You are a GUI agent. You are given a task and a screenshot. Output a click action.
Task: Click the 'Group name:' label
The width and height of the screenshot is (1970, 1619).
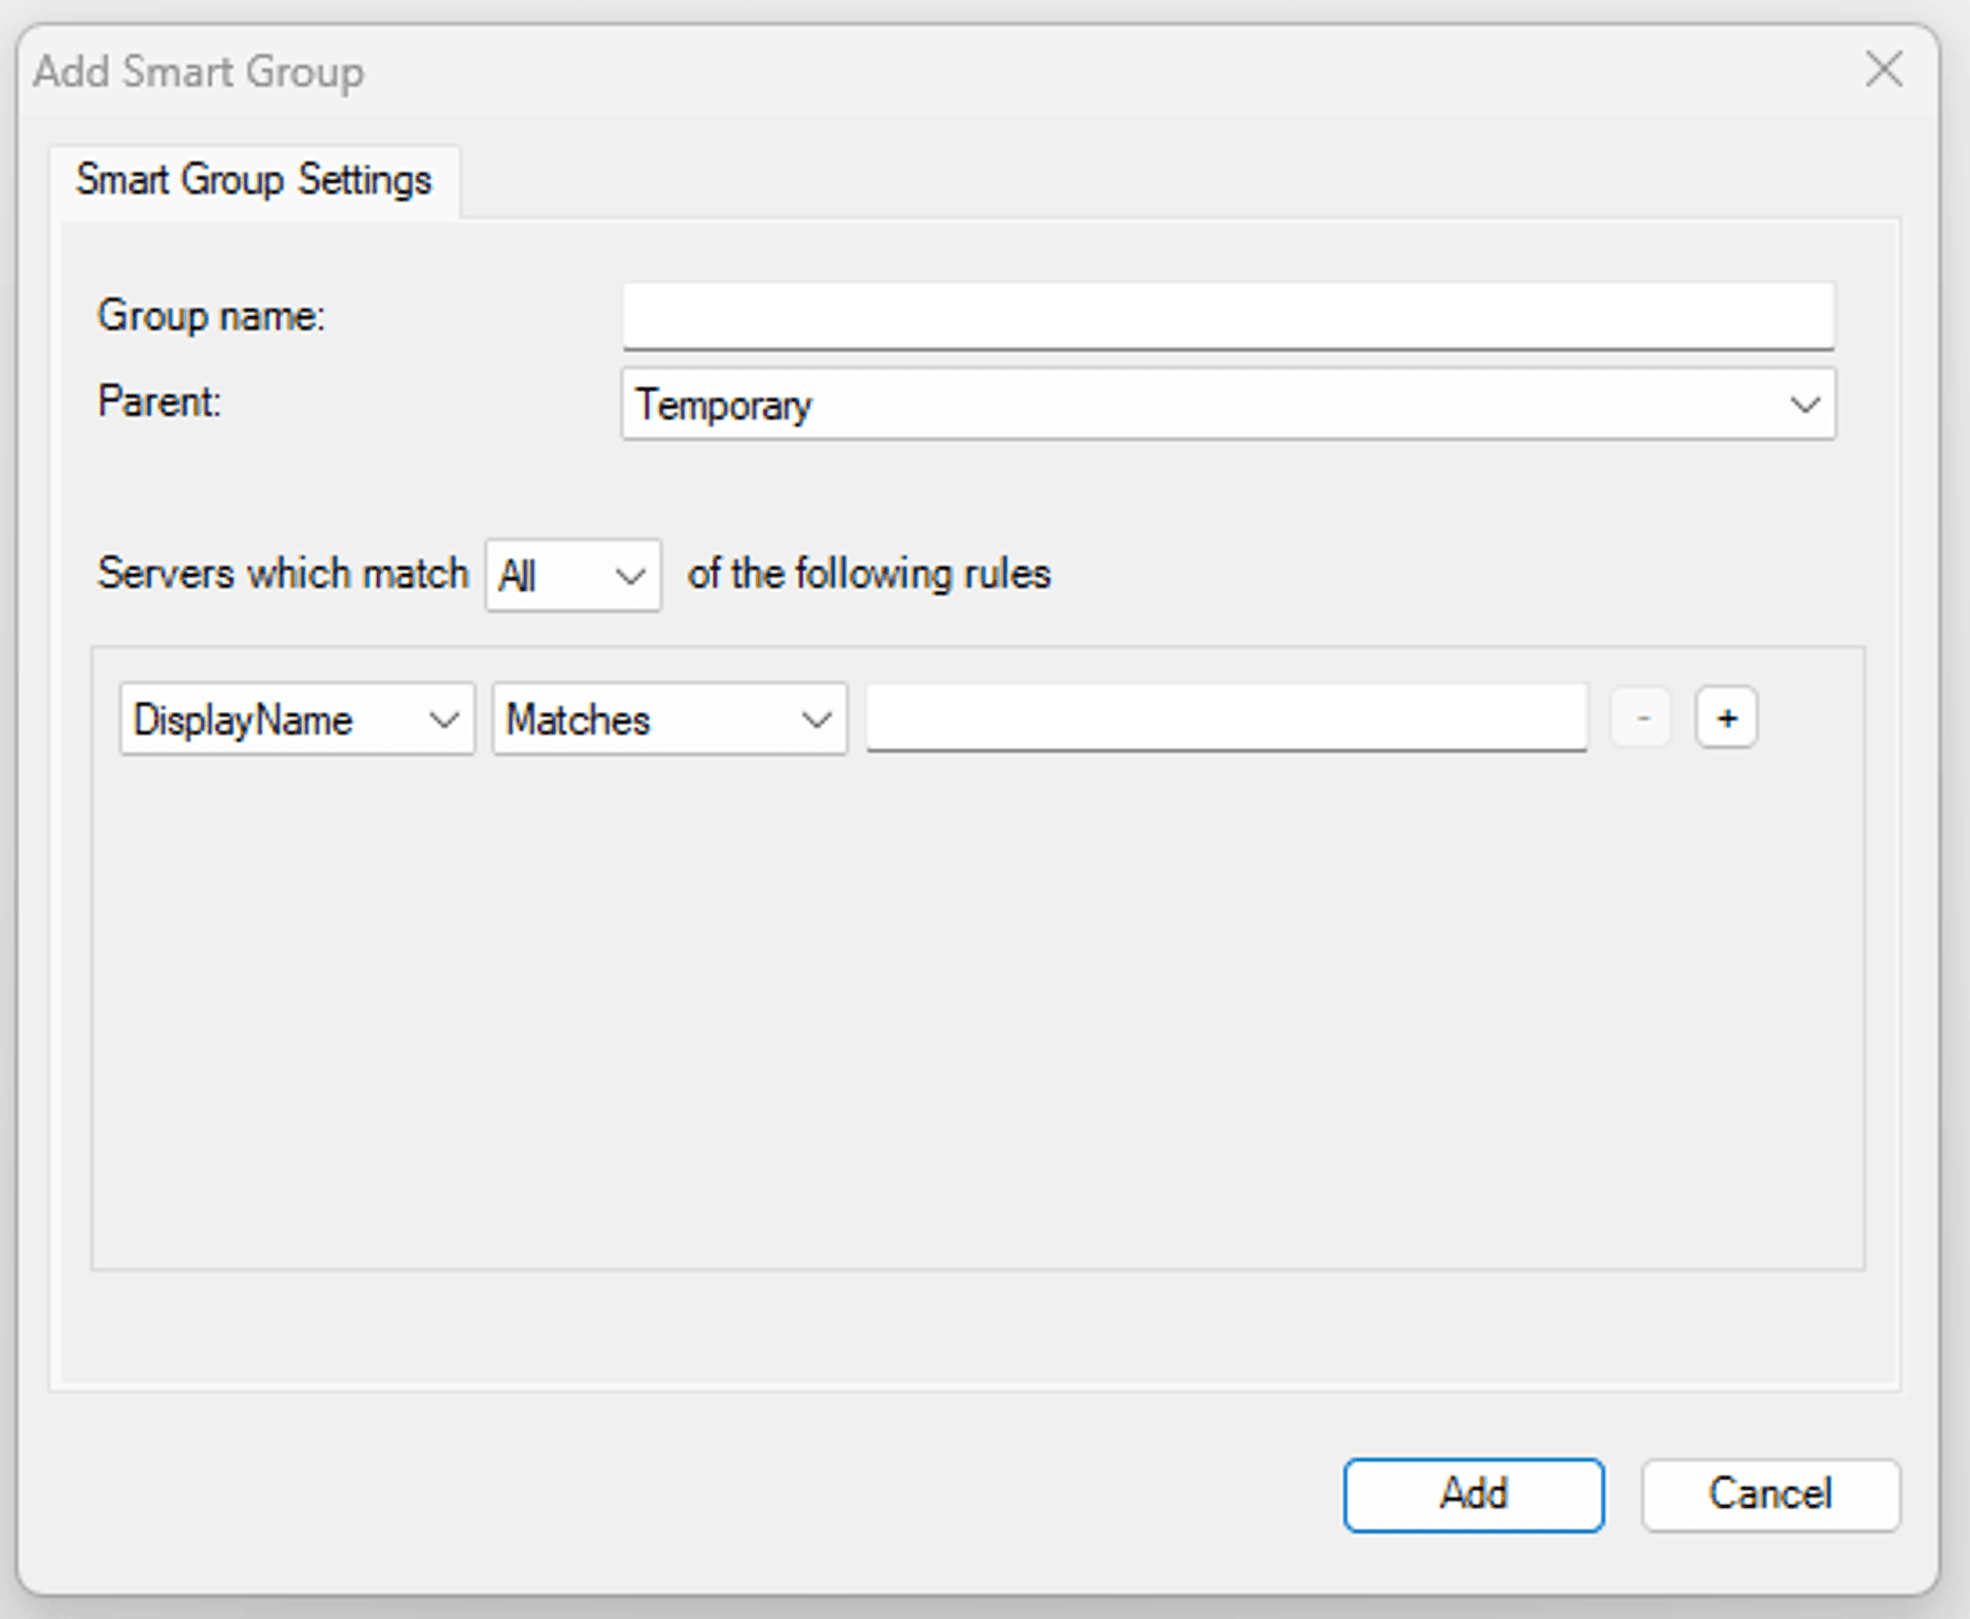pyautogui.click(x=211, y=316)
